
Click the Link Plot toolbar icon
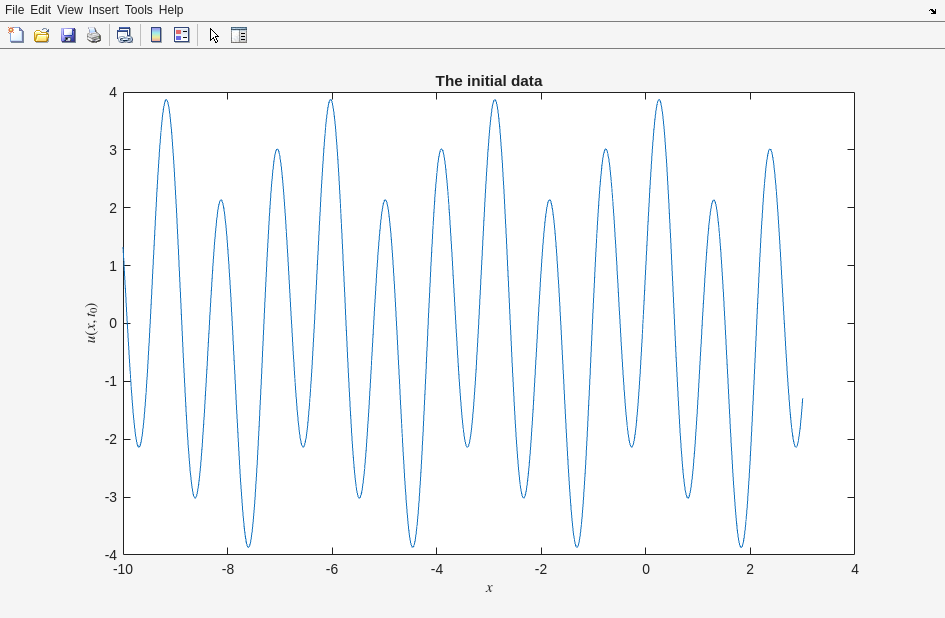pyautogui.click(x=124, y=35)
